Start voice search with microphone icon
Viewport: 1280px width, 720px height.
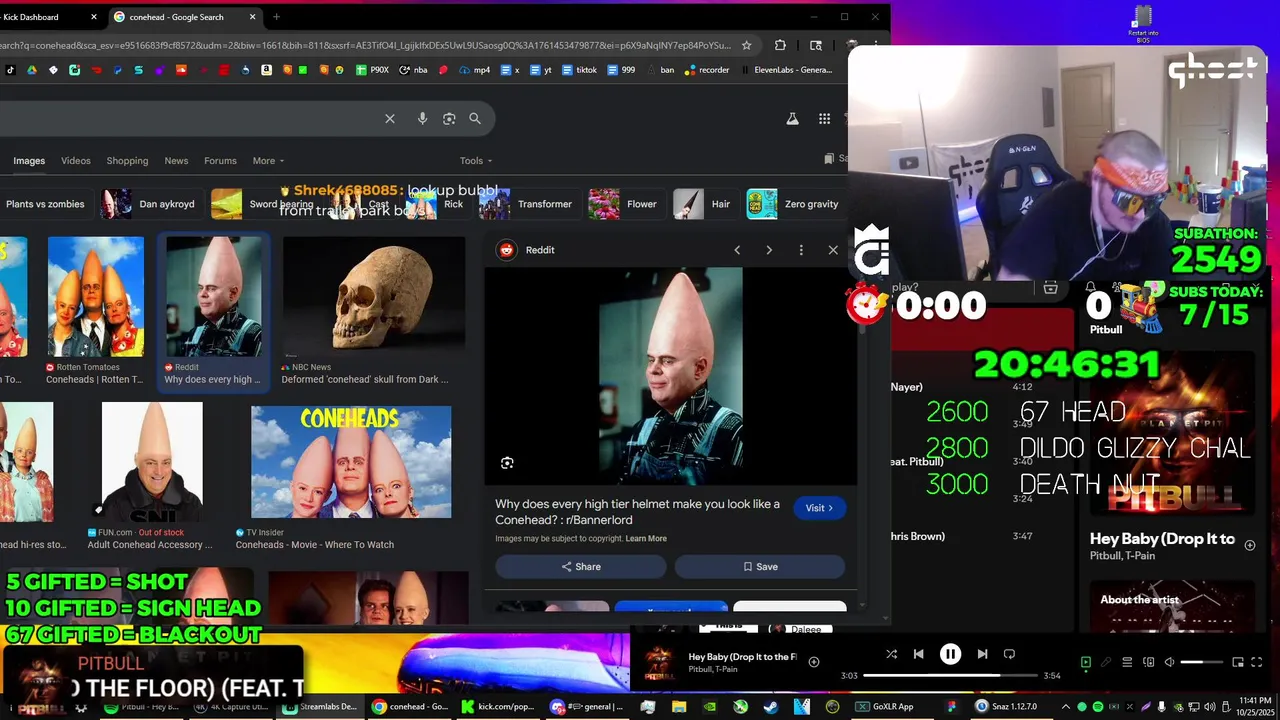click(x=422, y=119)
